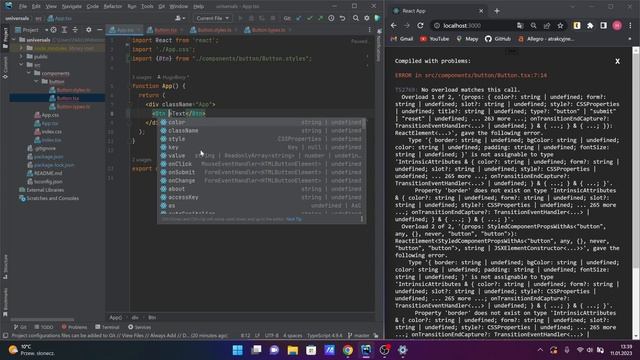The height and width of the screenshot is (360, 640).
Task: Open IDE settings gear in main toolbar
Action: pos(367,18)
